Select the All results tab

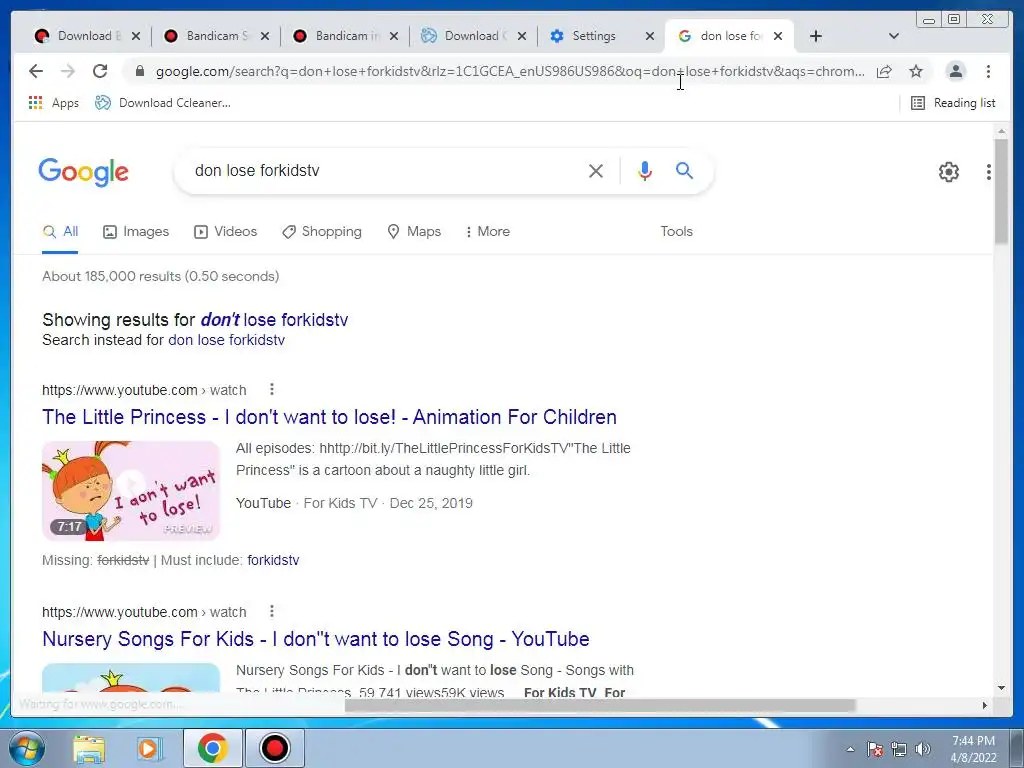click(60, 232)
